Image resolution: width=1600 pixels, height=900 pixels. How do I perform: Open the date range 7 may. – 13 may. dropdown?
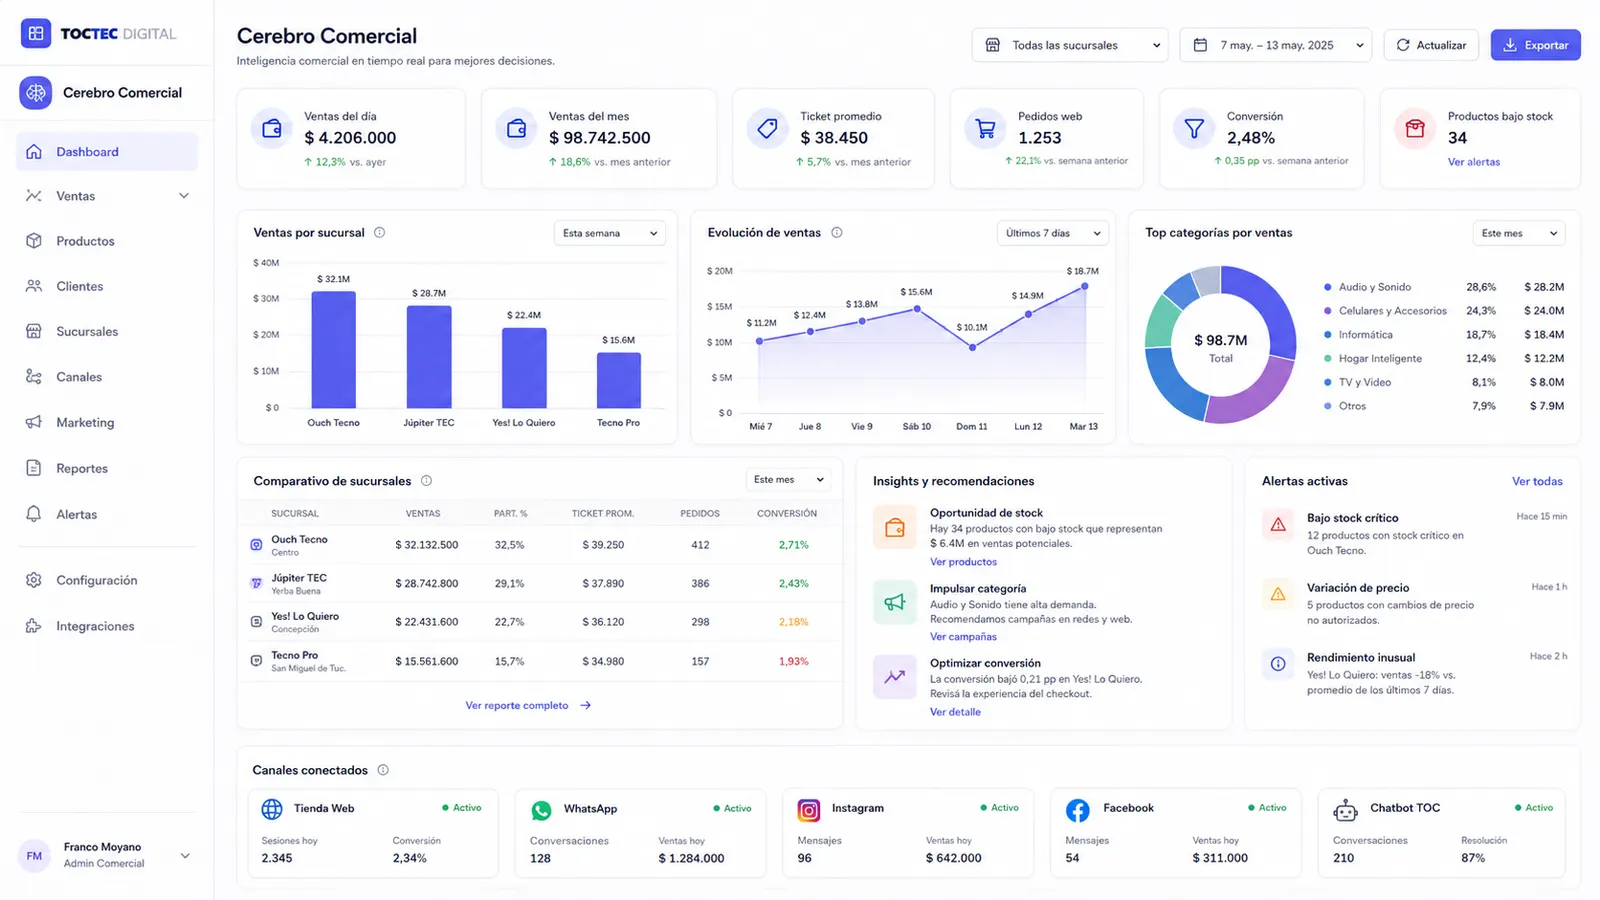click(1278, 45)
